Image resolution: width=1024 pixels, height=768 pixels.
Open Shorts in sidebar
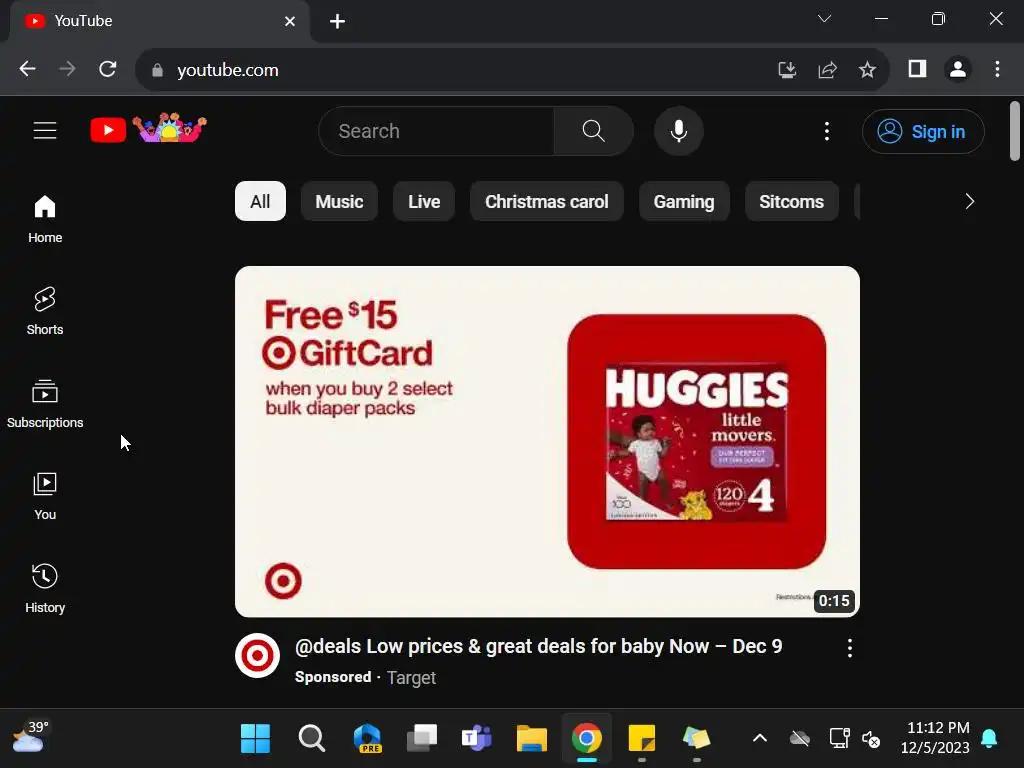pyautogui.click(x=45, y=312)
